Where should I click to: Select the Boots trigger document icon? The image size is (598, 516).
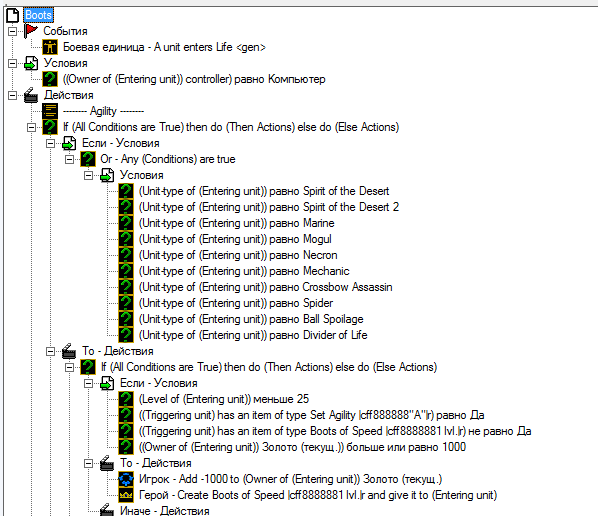pyautogui.click(x=12, y=15)
